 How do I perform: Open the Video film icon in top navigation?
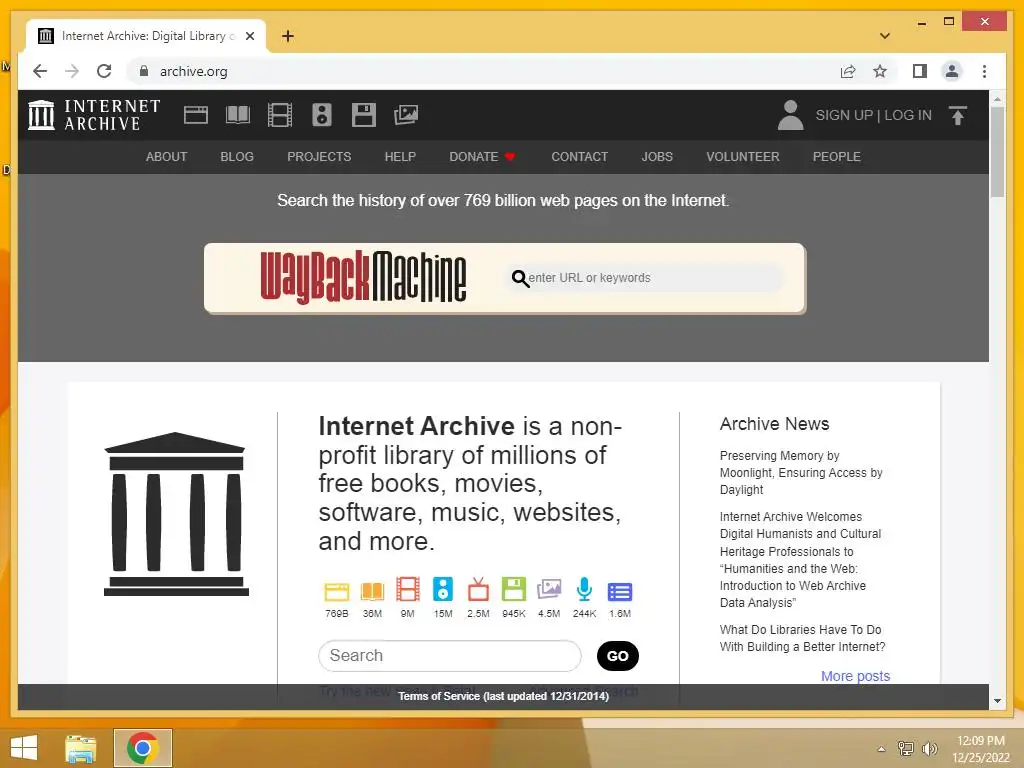coord(280,115)
